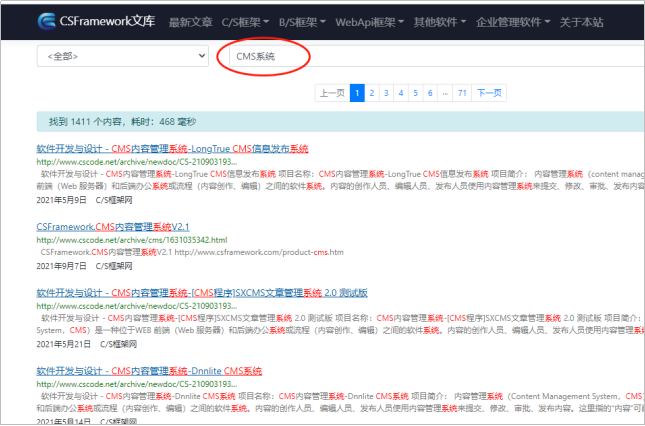Open the CSFramework文库 home title

[107, 21]
